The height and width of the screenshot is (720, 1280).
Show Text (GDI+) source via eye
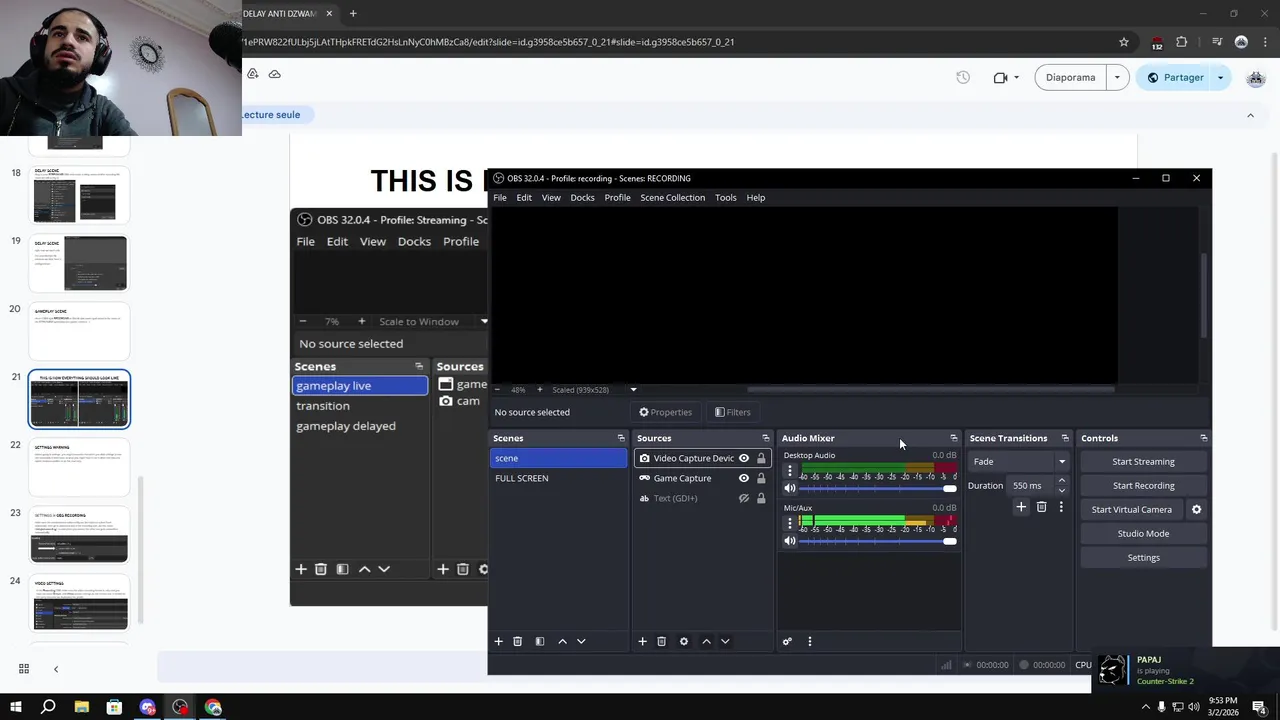point(744,498)
